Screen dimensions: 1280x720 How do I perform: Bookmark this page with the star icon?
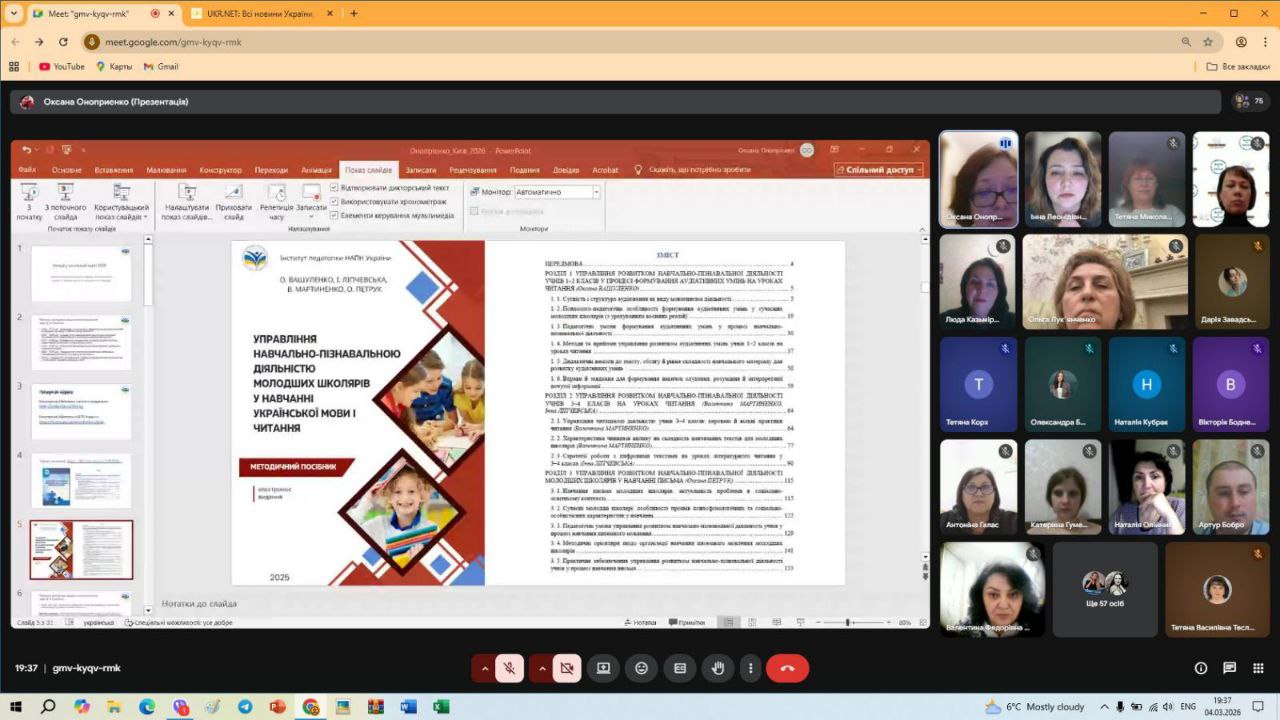[x=1208, y=42]
